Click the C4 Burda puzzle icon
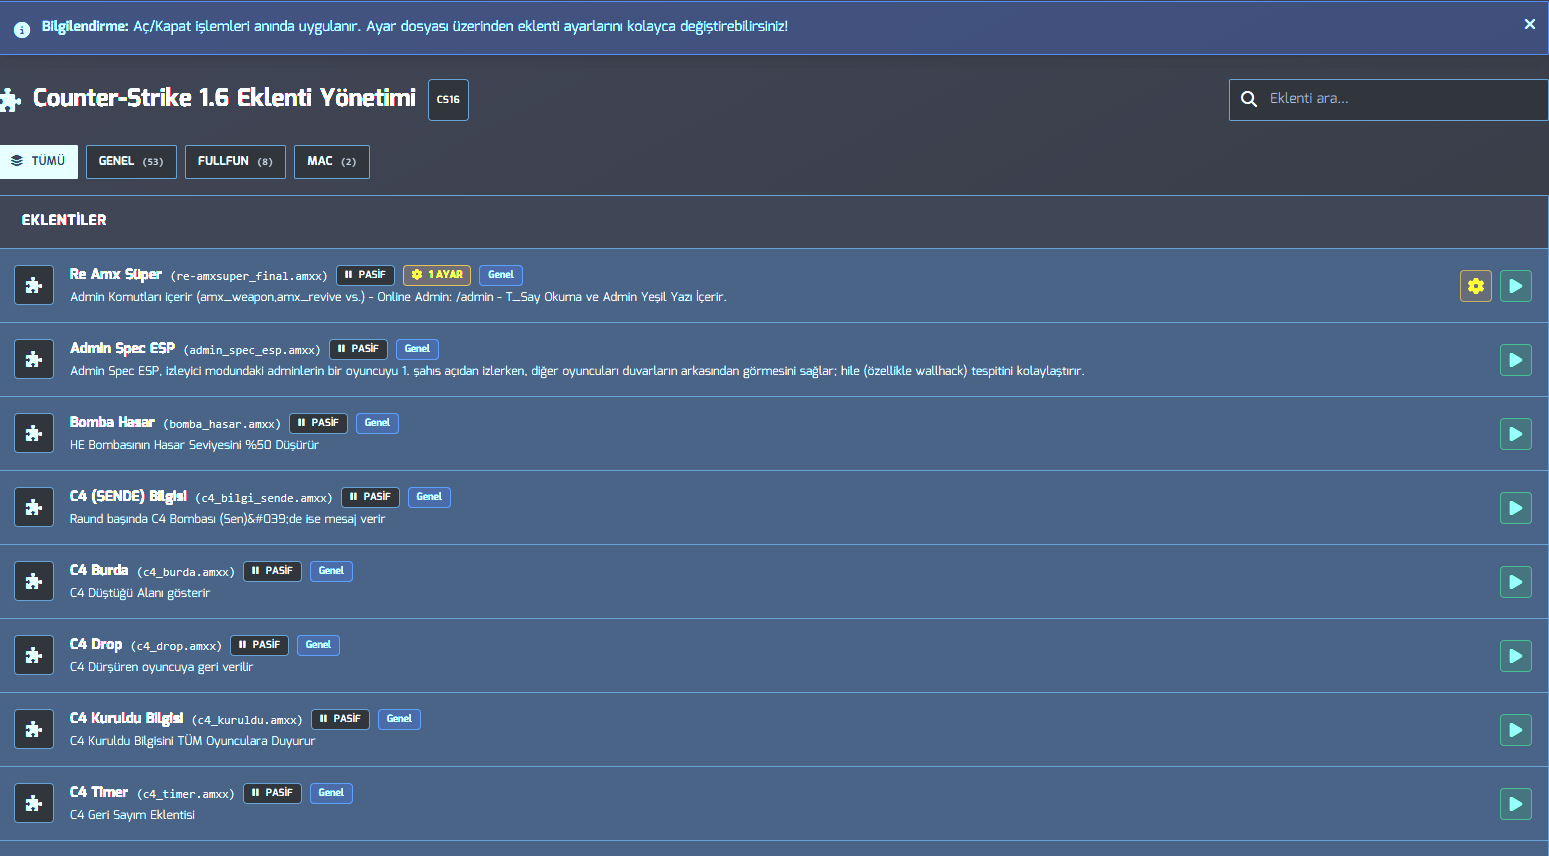The height and width of the screenshot is (856, 1549). (34, 581)
